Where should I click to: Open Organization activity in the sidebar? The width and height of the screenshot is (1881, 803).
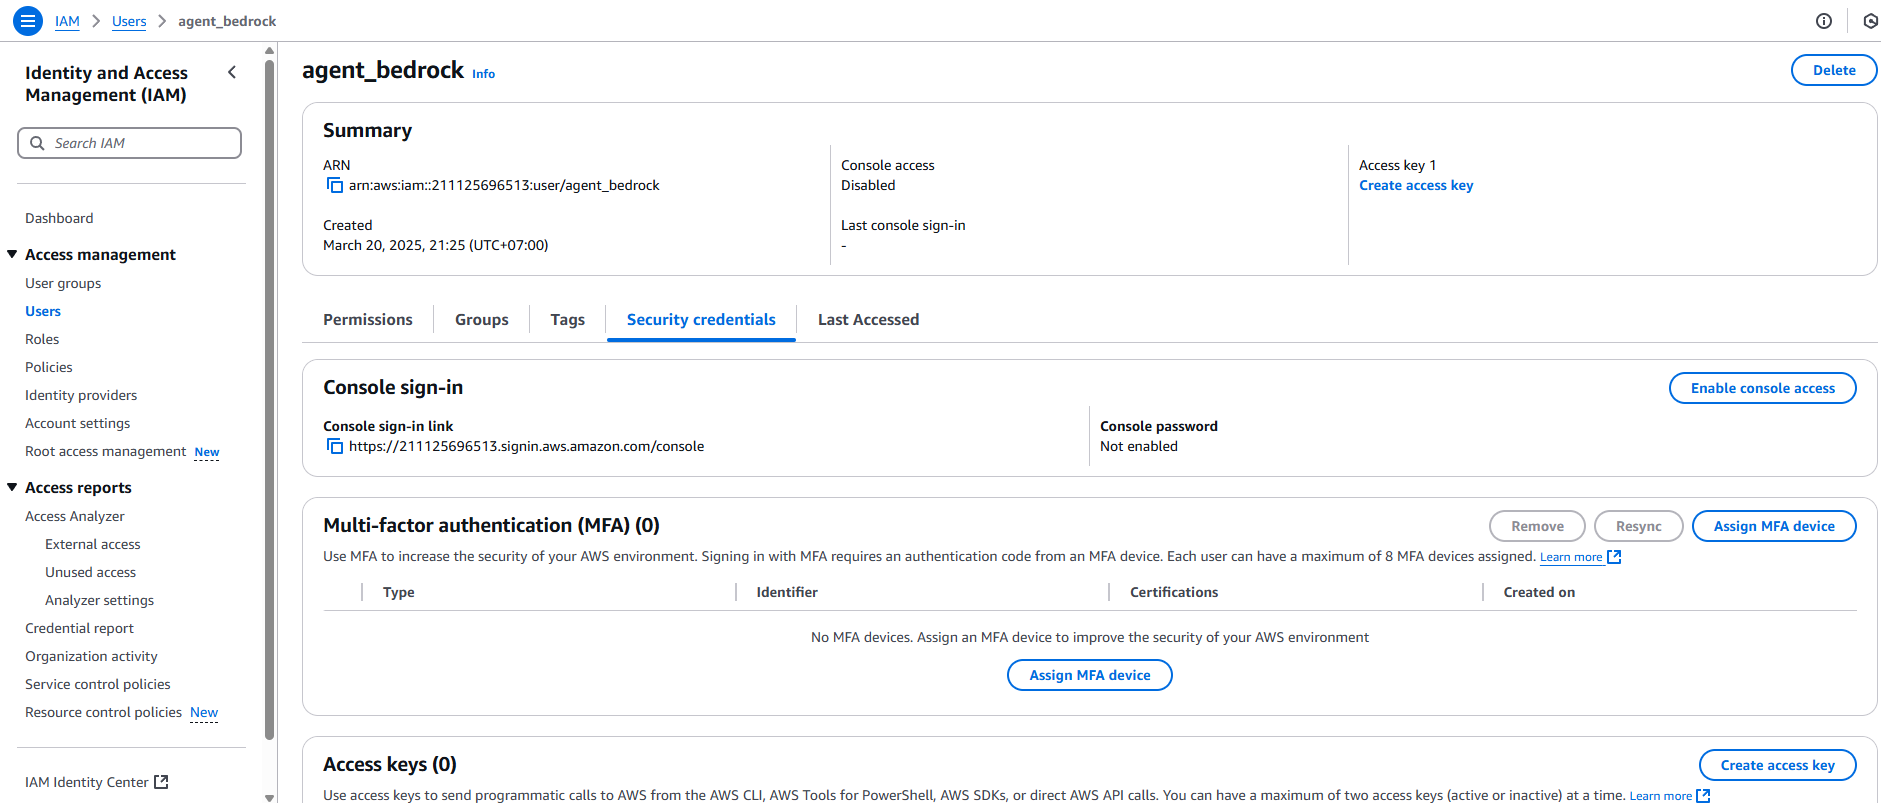(x=91, y=656)
